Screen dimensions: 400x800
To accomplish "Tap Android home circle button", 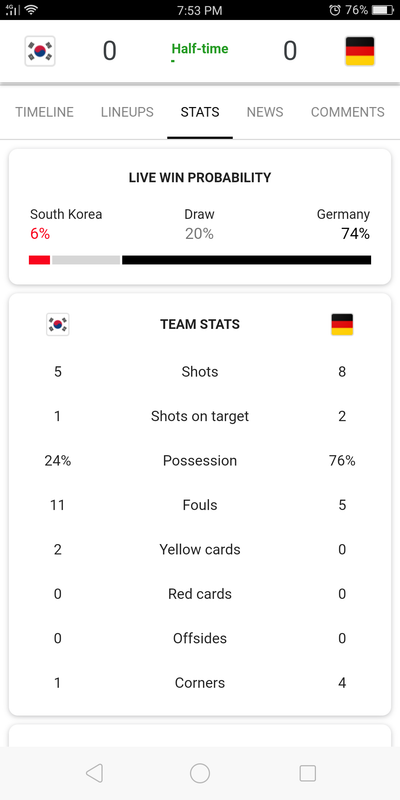I will coord(200,773).
